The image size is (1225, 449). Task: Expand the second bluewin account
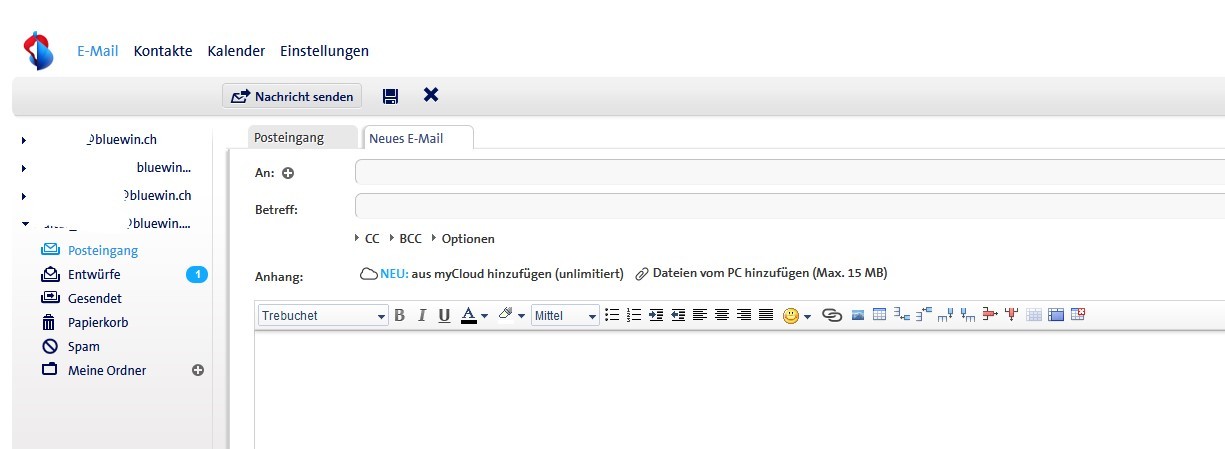24,168
